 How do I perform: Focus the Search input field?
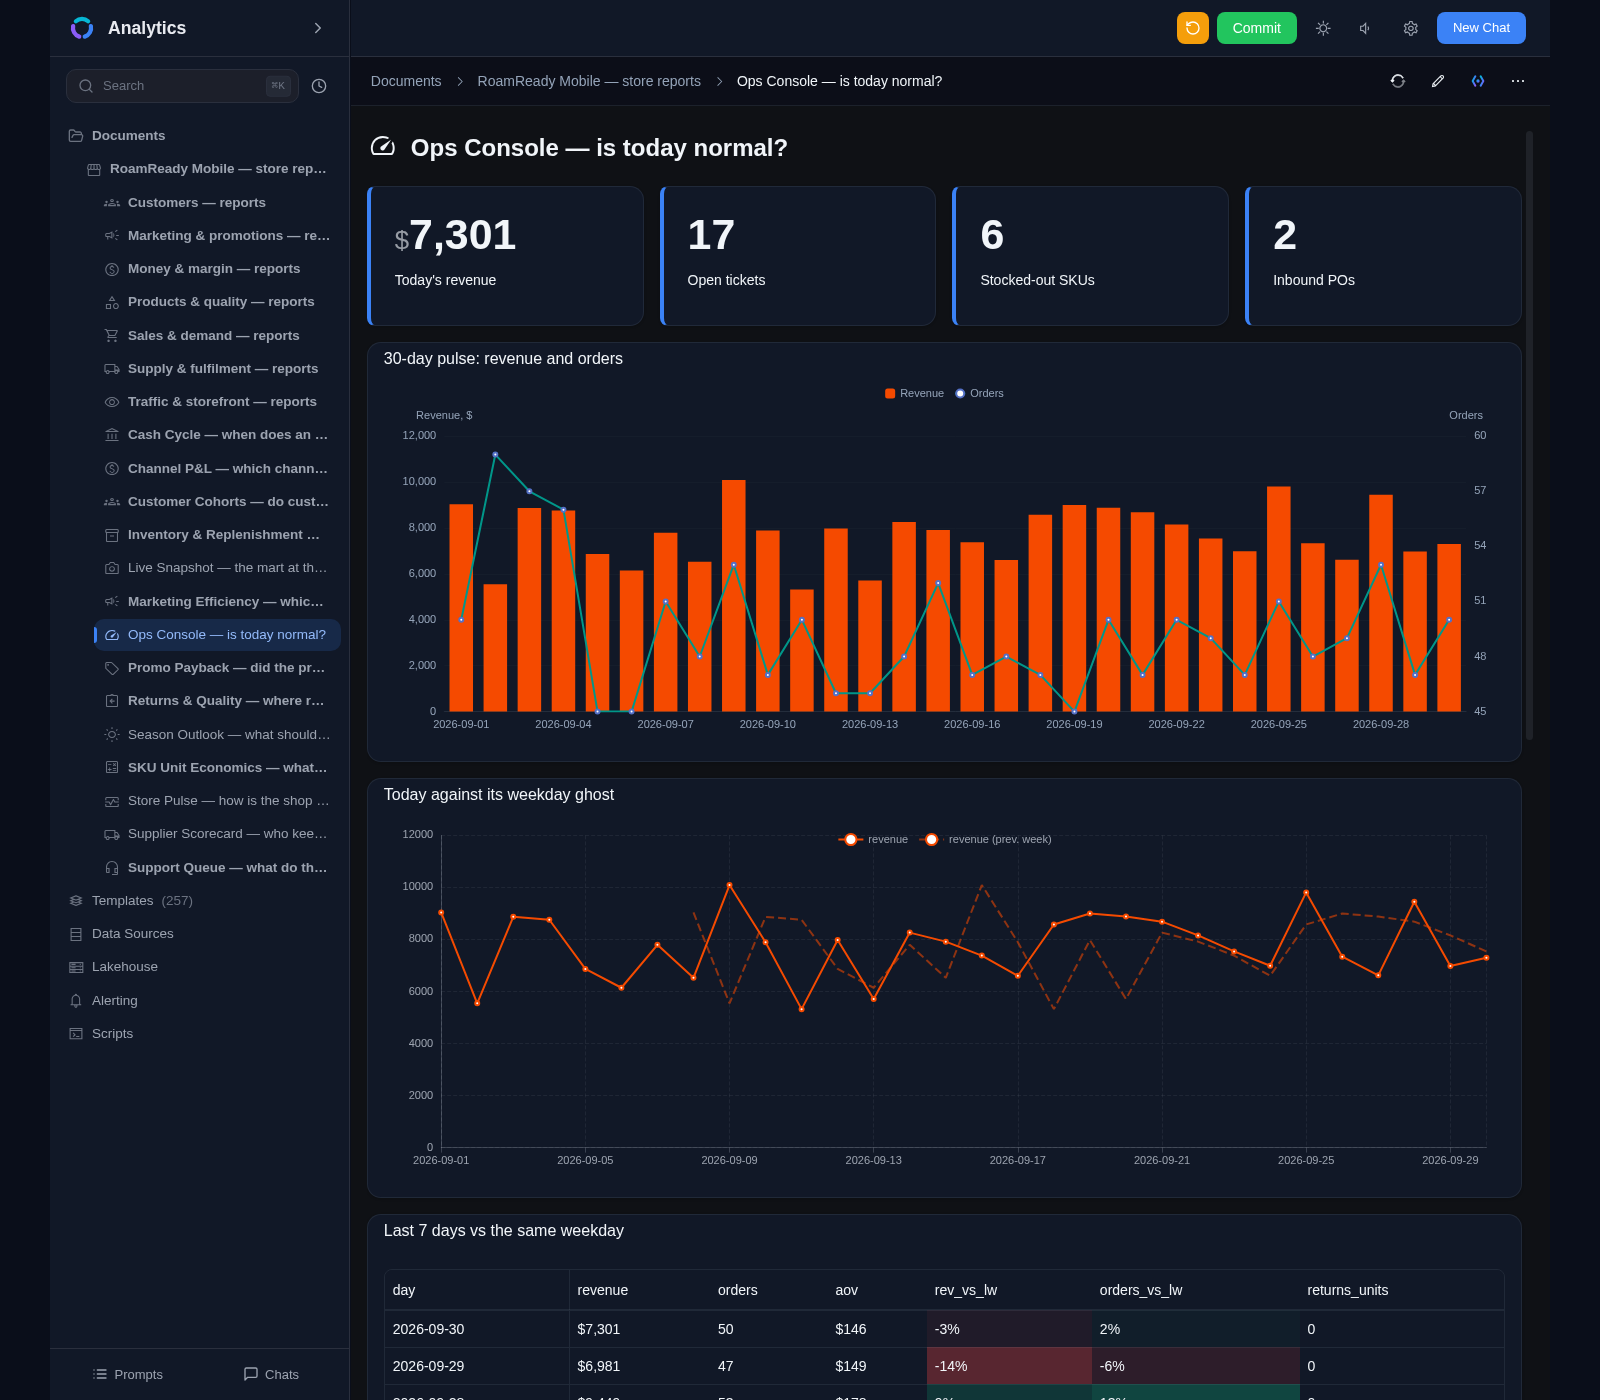pos(182,86)
